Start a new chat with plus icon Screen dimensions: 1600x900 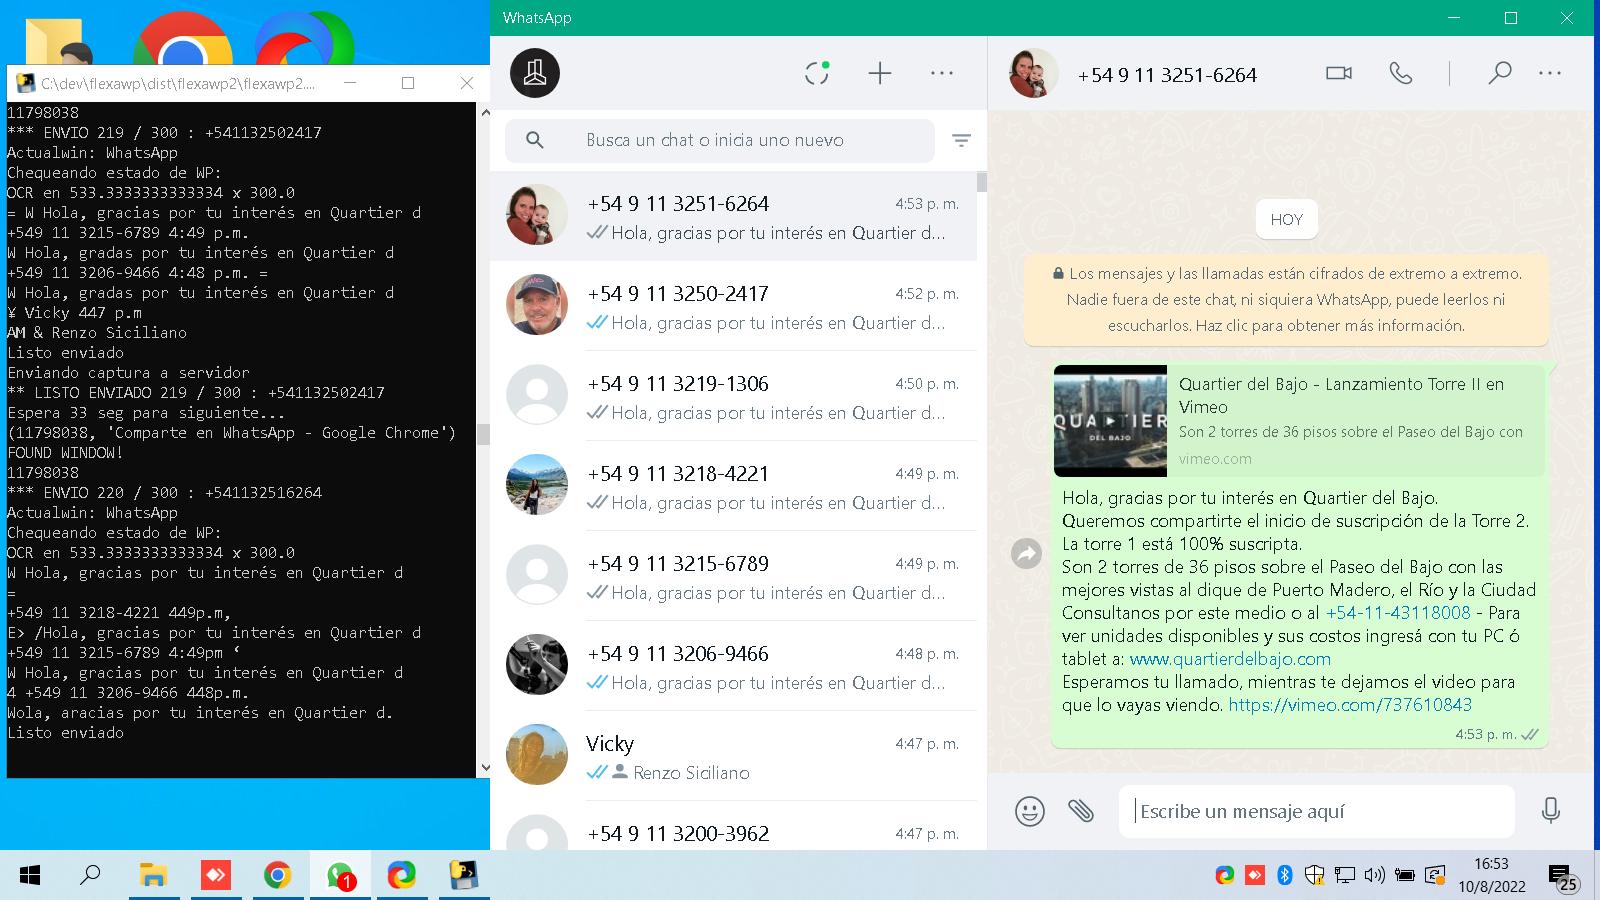click(879, 73)
